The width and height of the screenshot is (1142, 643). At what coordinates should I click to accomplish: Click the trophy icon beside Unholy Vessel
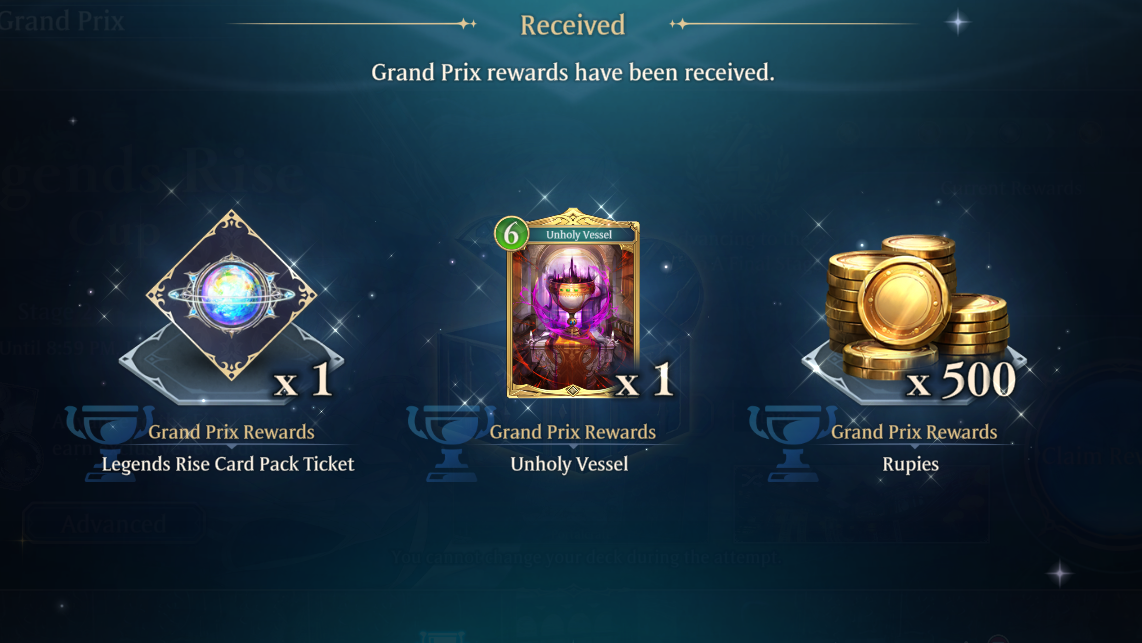pyautogui.click(x=452, y=443)
